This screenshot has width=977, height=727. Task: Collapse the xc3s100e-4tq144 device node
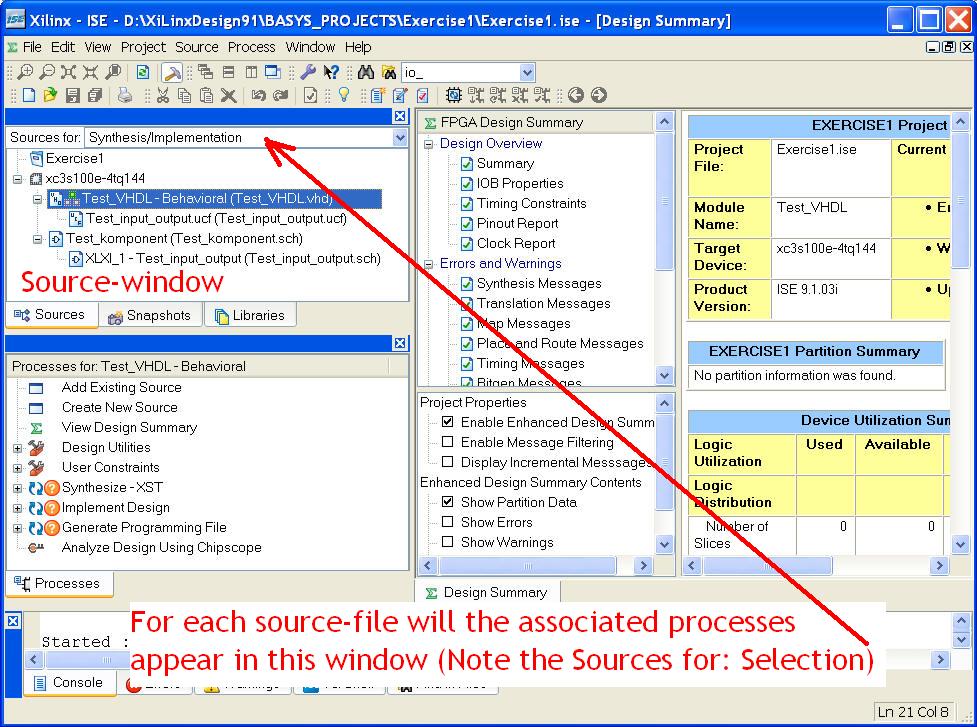click(x=17, y=179)
